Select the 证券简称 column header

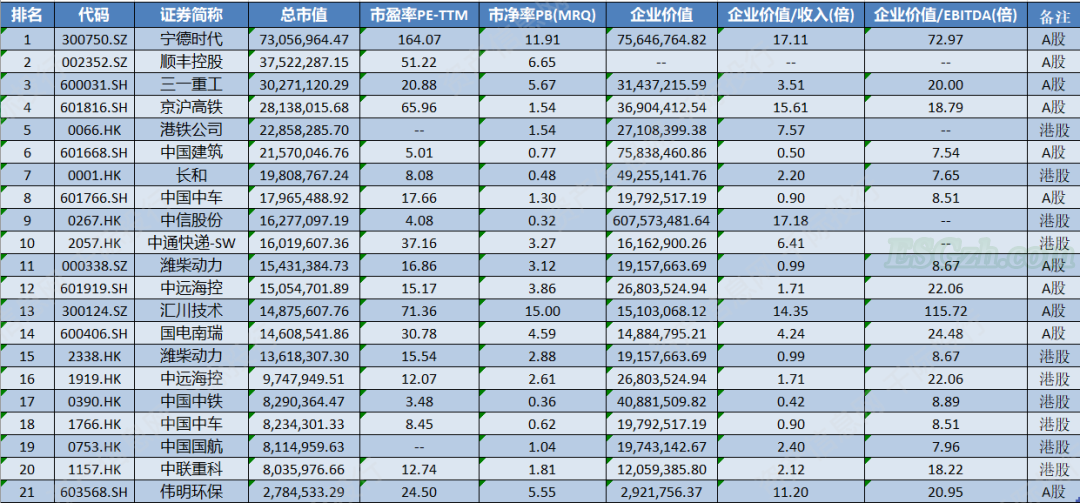[191, 14]
